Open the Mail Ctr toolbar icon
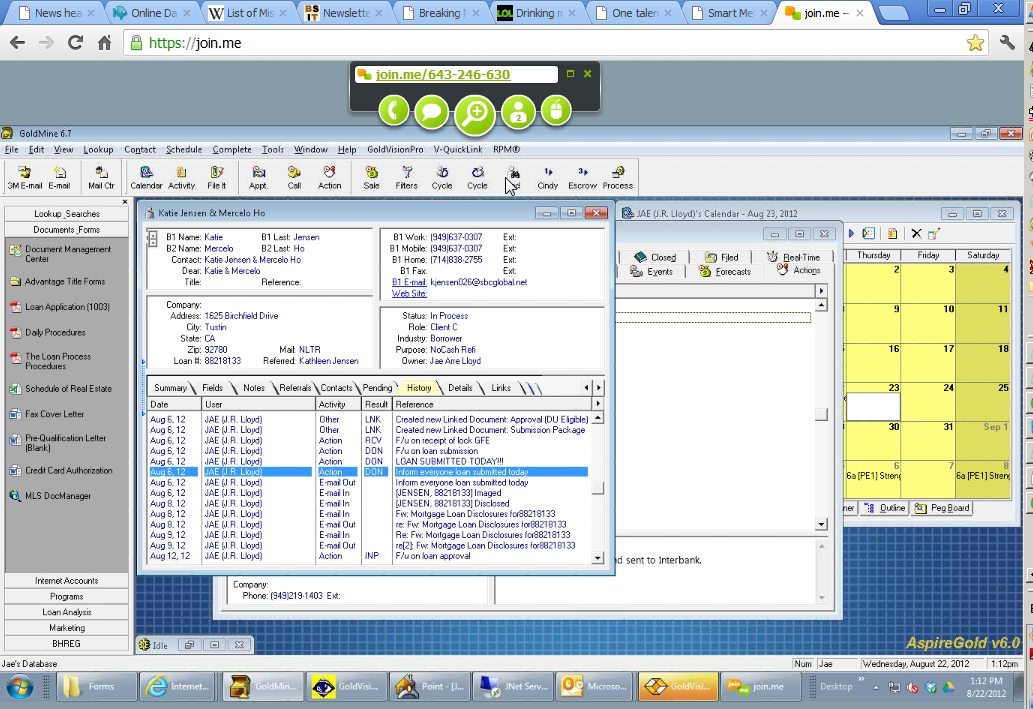The width and height of the screenshot is (1033, 709). click(x=101, y=177)
